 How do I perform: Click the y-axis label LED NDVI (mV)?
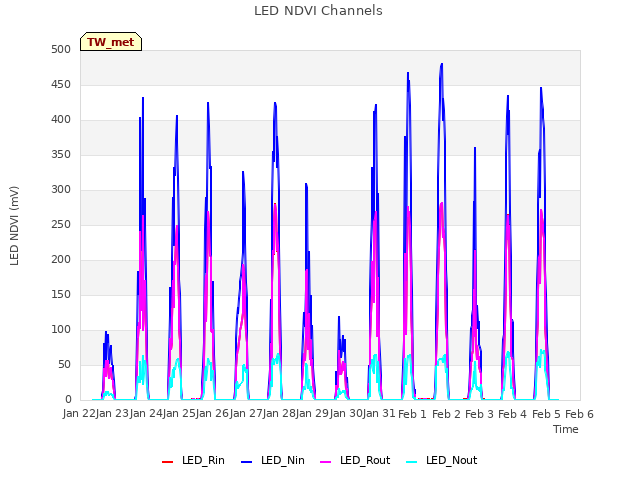(14, 225)
